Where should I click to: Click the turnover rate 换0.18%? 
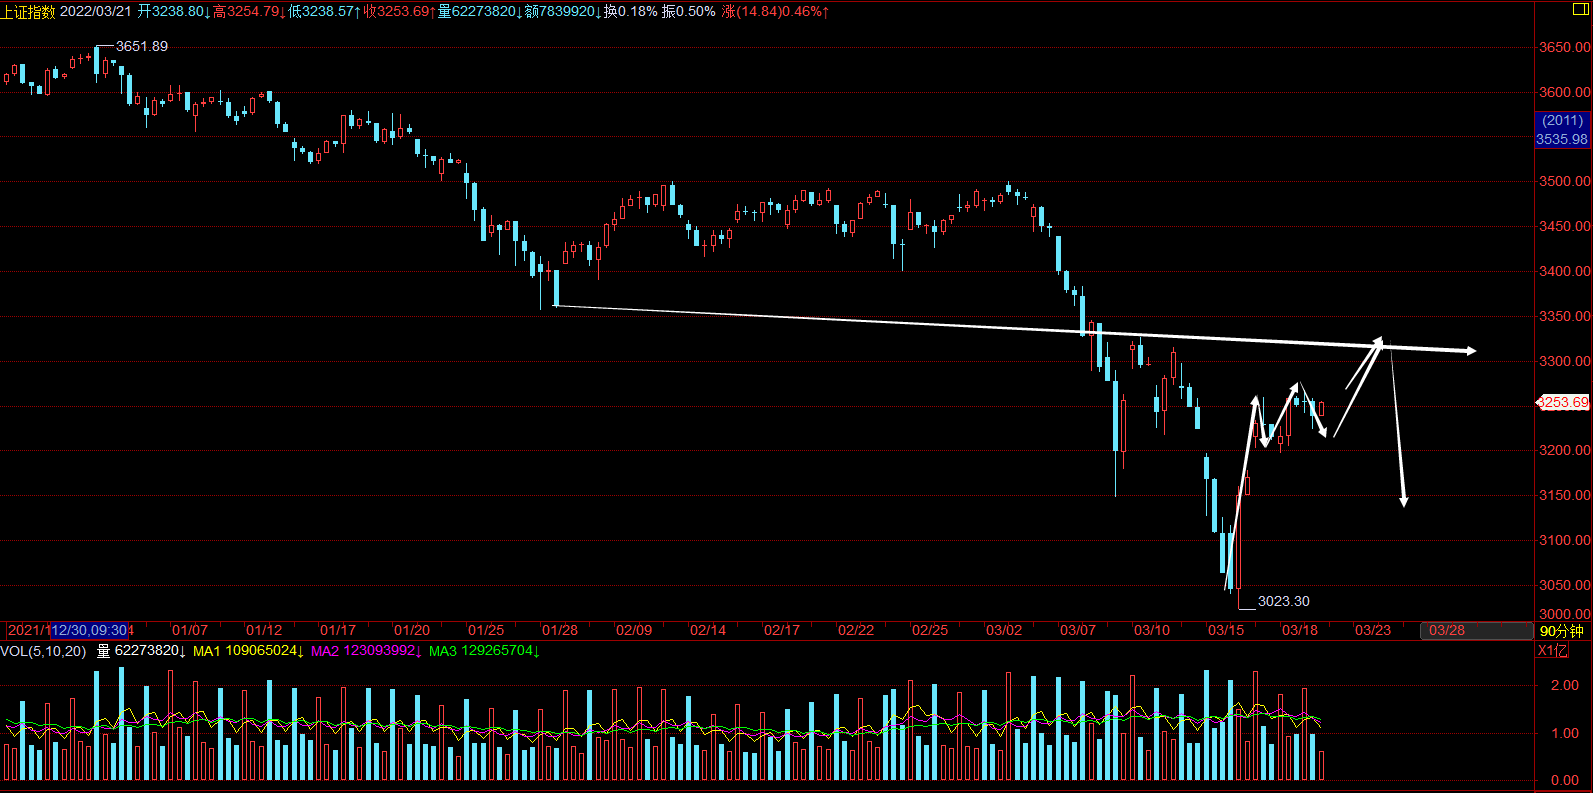(631, 12)
